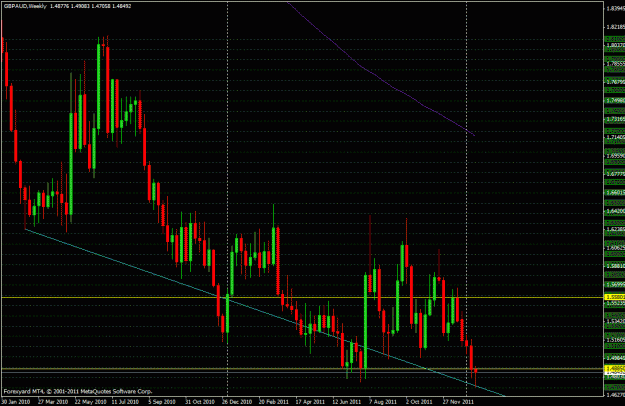Click the 12 Jun 2011 date label

pyautogui.click(x=347, y=401)
